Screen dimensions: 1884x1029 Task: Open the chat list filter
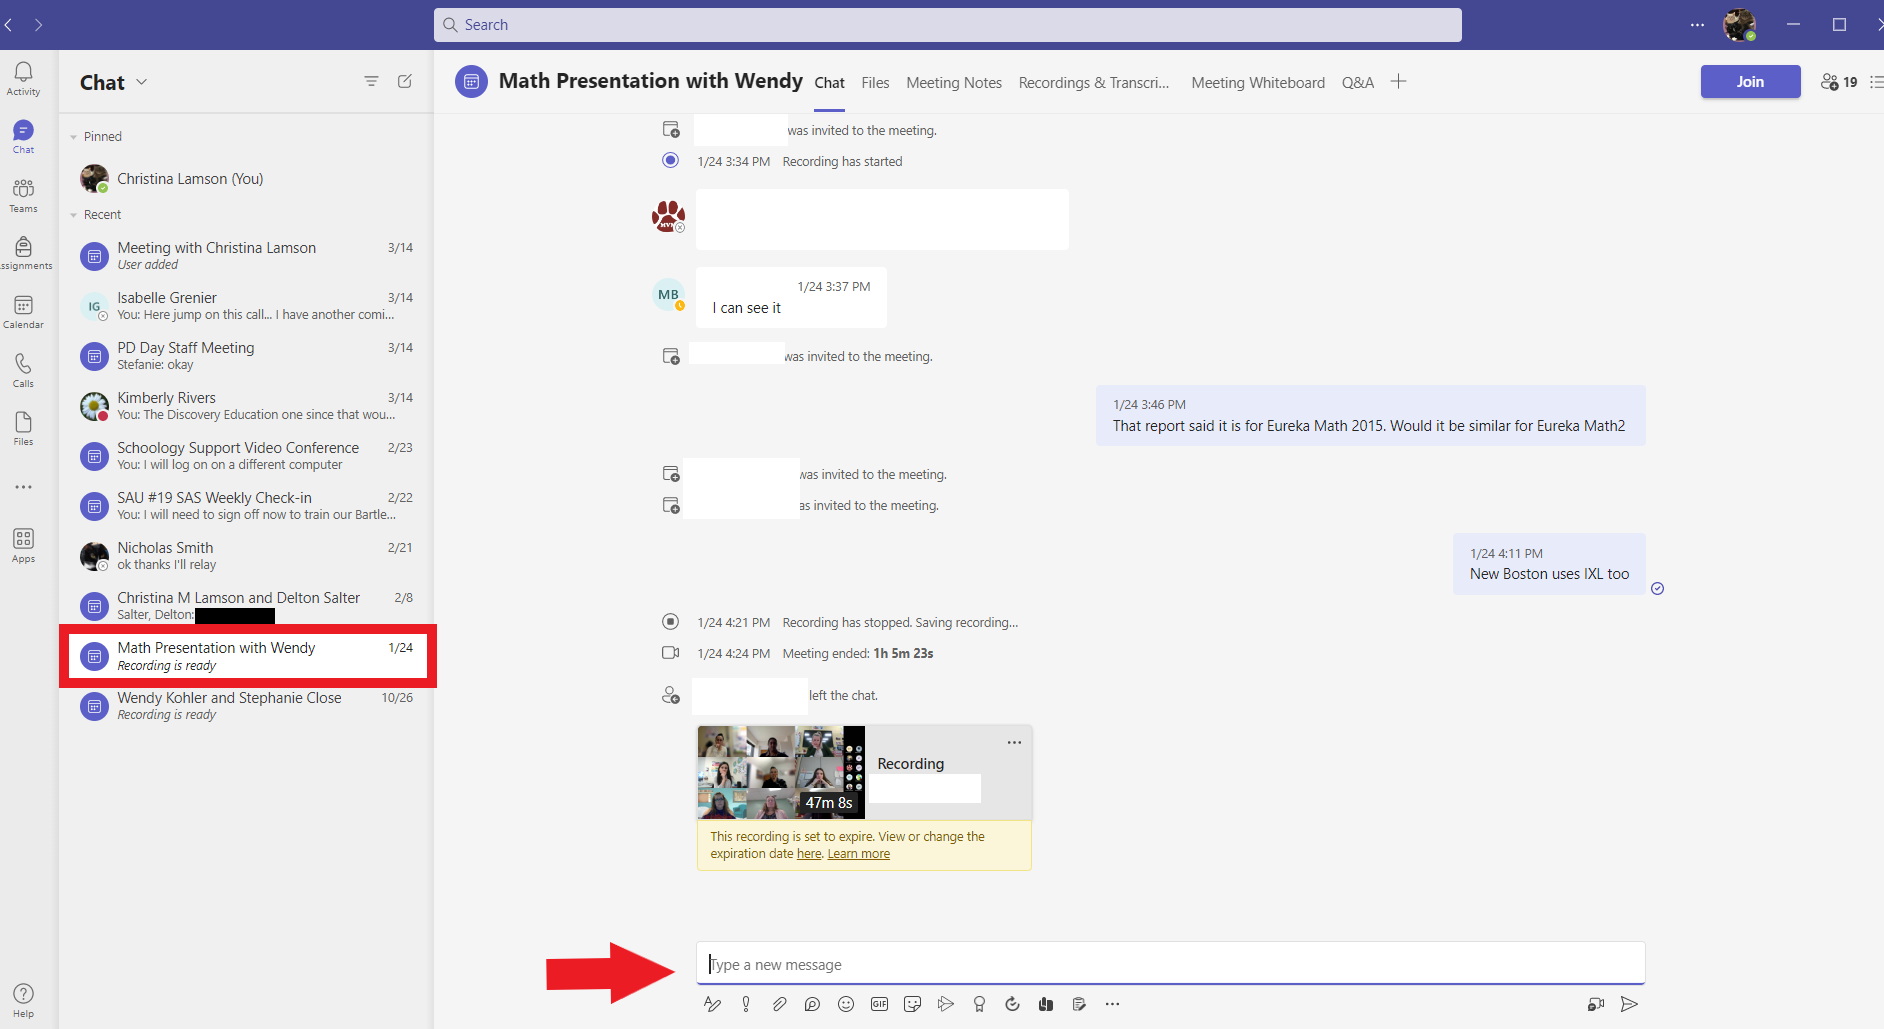tap(371, 81)
